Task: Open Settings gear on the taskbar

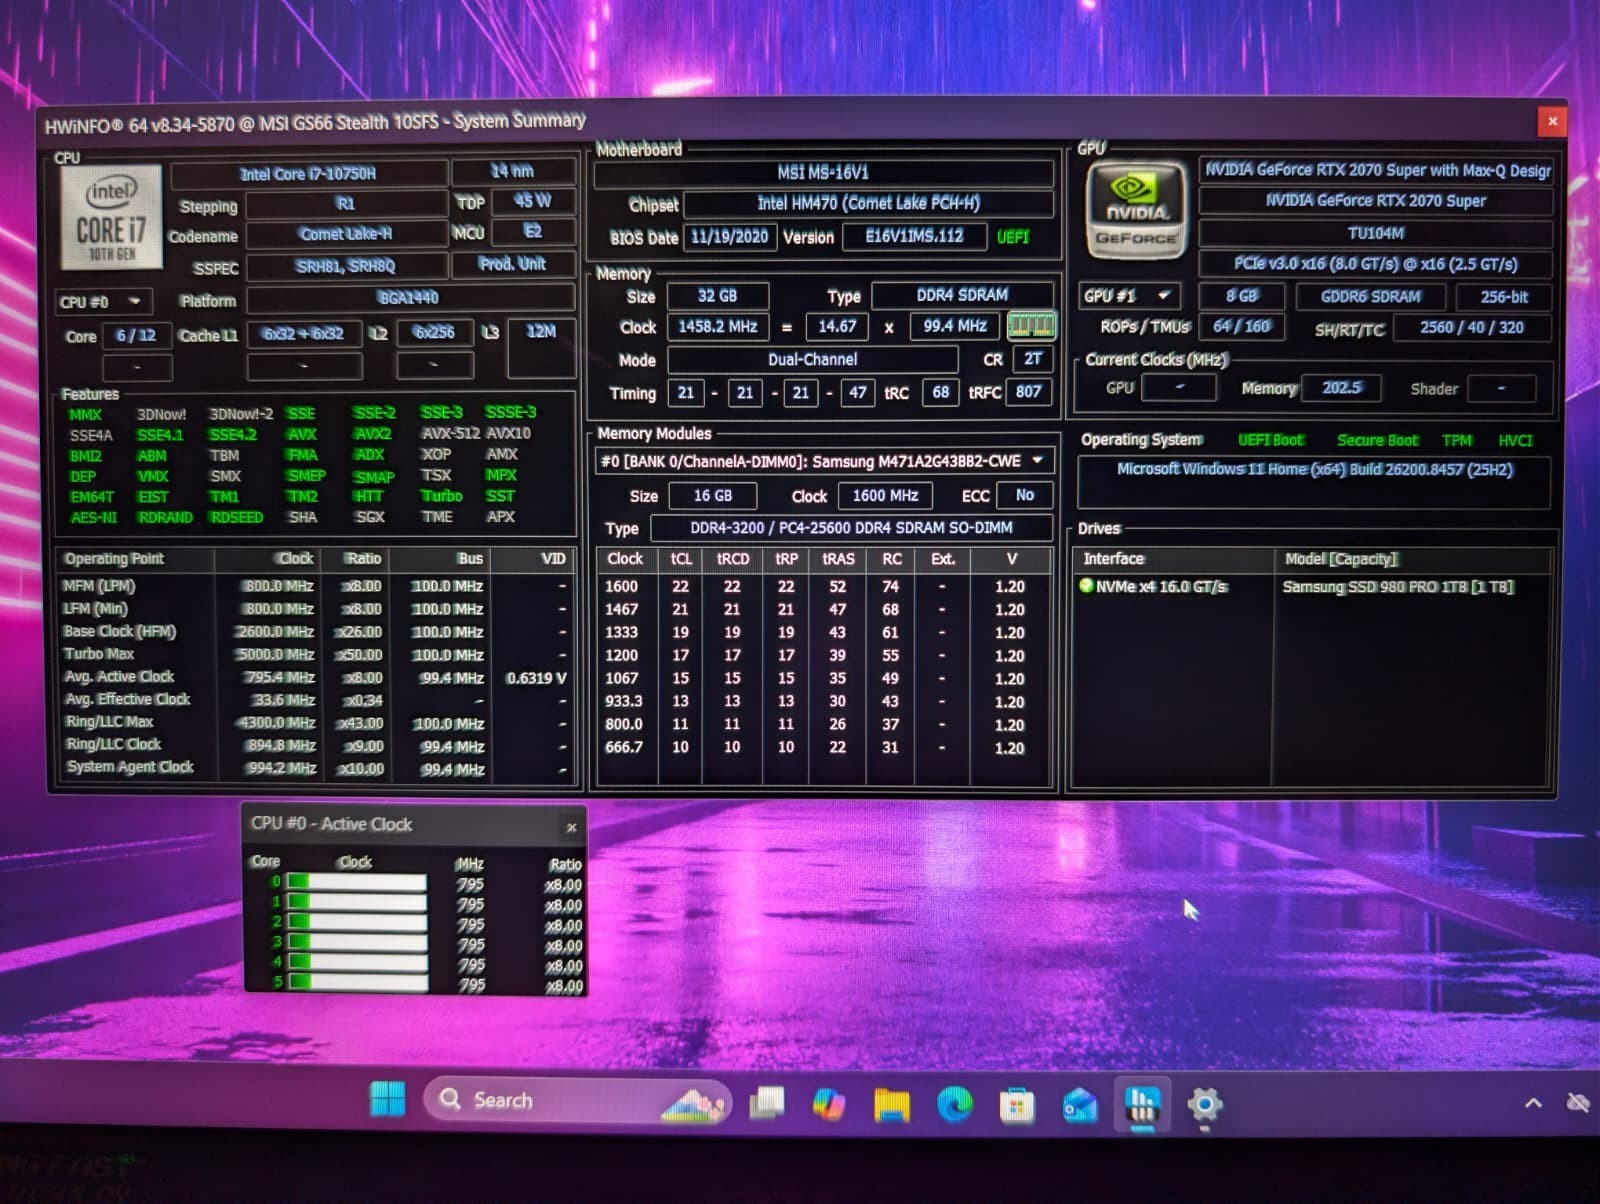Action: coord(1204,1105)
